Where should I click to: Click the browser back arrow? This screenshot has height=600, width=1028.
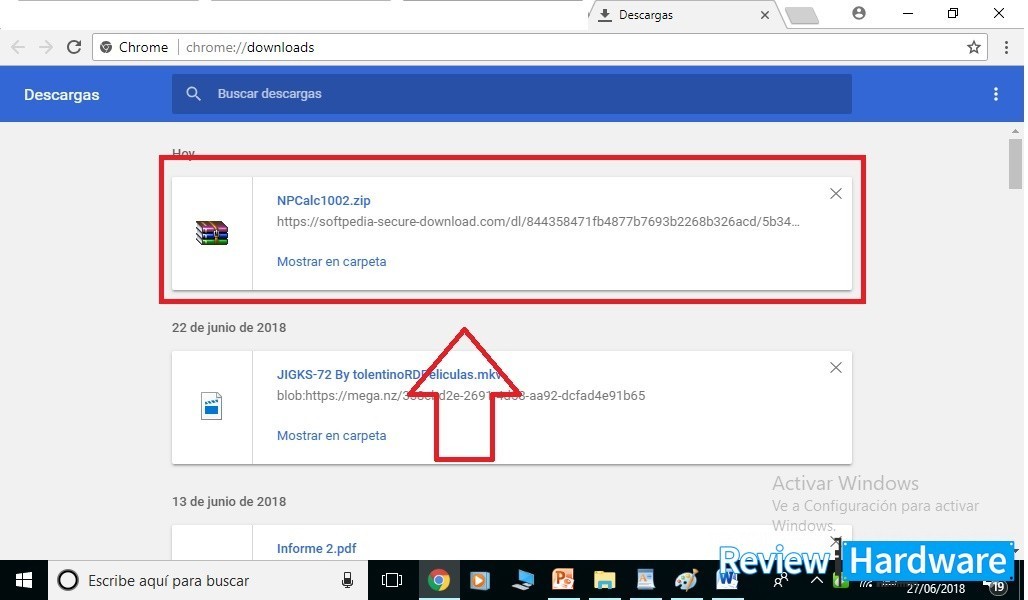point(18,47)
